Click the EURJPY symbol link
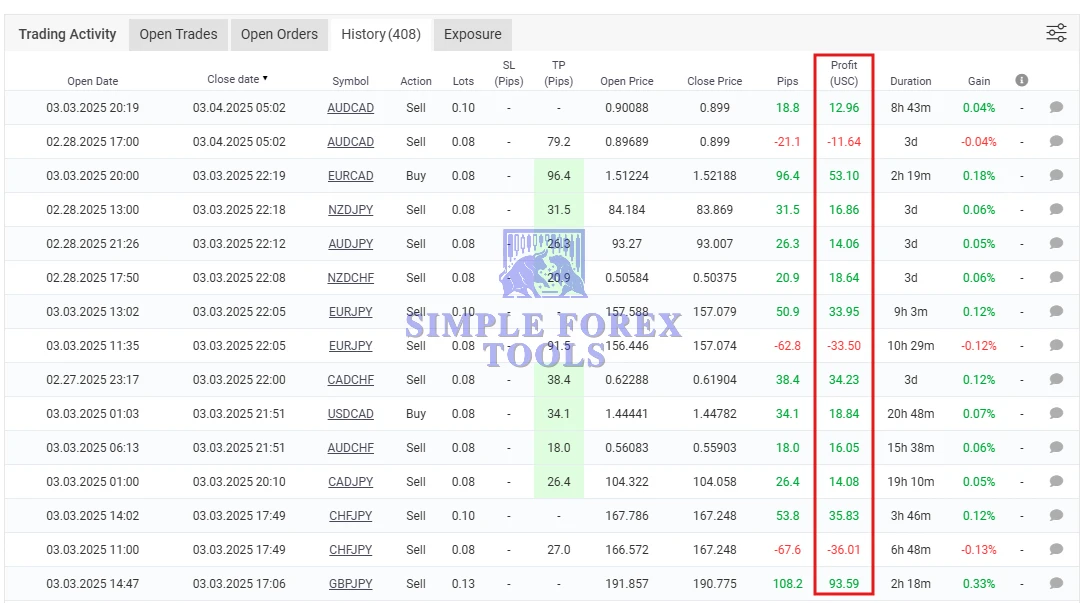Viewport: 1086px width, 603px height. (x=350, y=311)
